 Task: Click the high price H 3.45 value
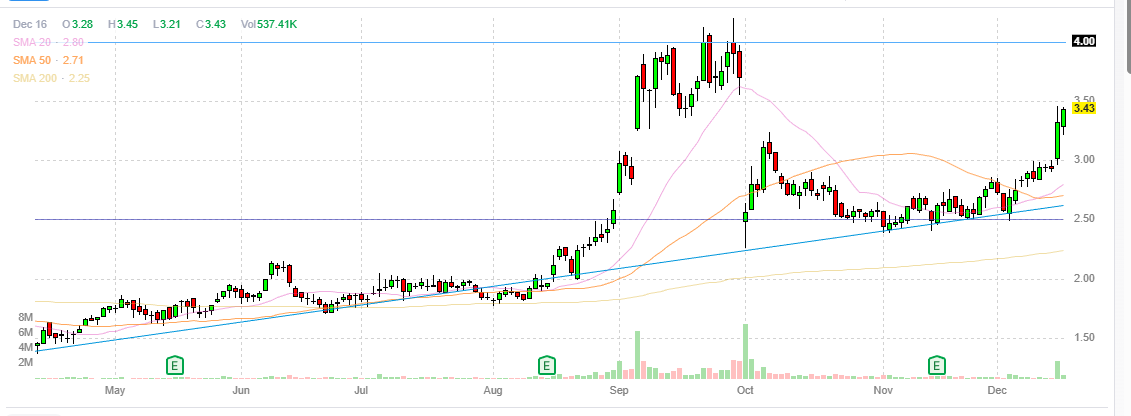pos(123,25)
